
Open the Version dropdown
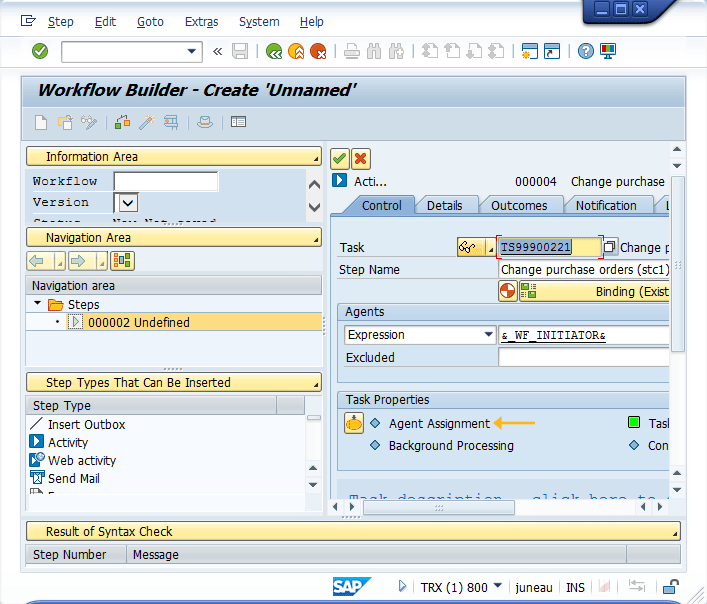[128, 203]
